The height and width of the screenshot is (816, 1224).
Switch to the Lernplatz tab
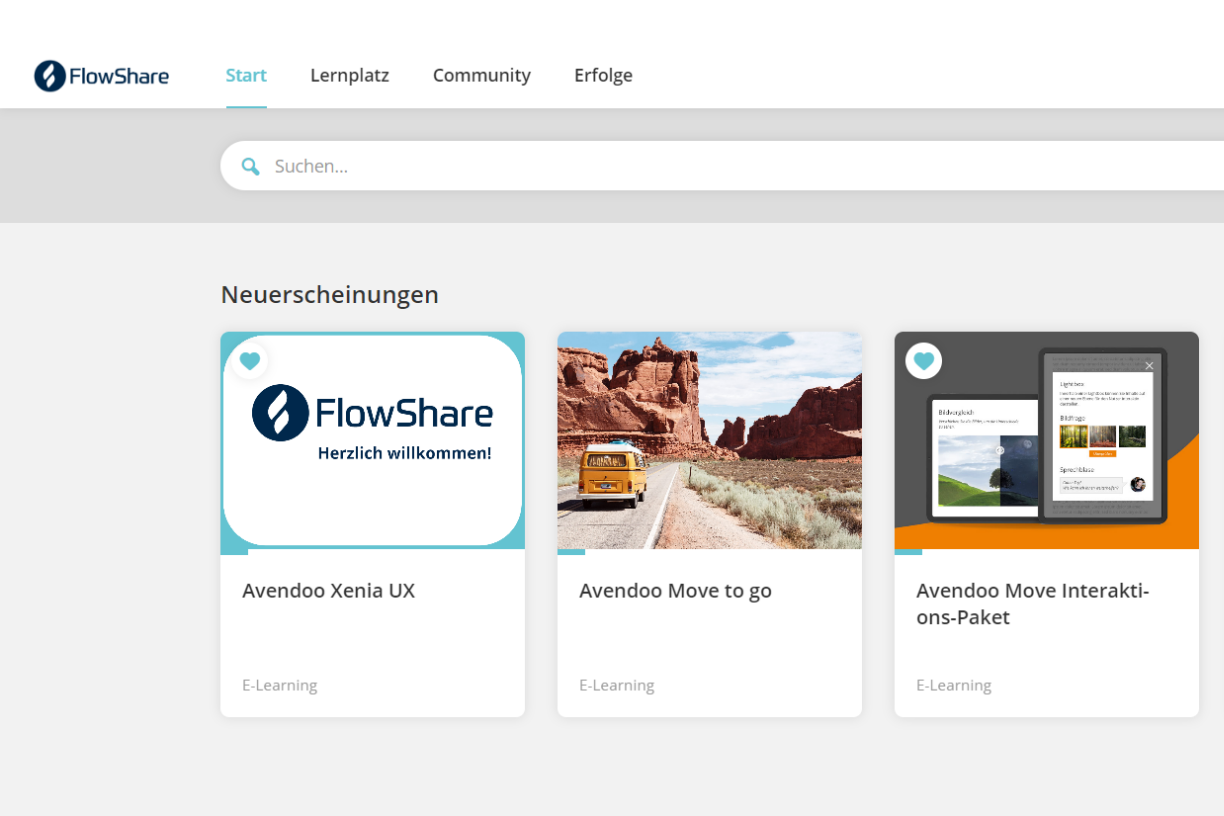coord(350,75)
